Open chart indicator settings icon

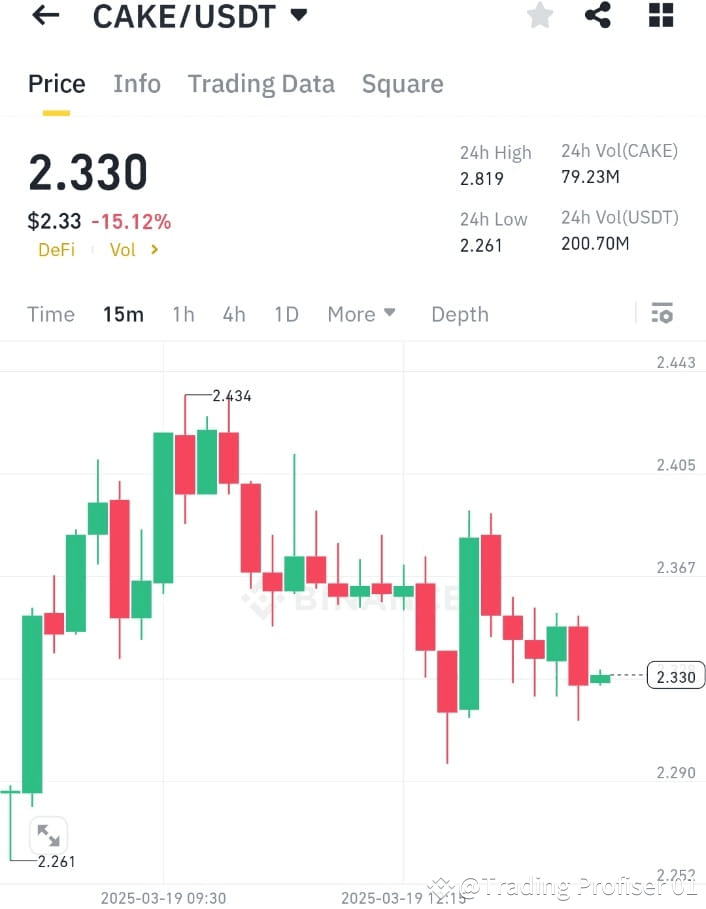click(x=662, y=313)
